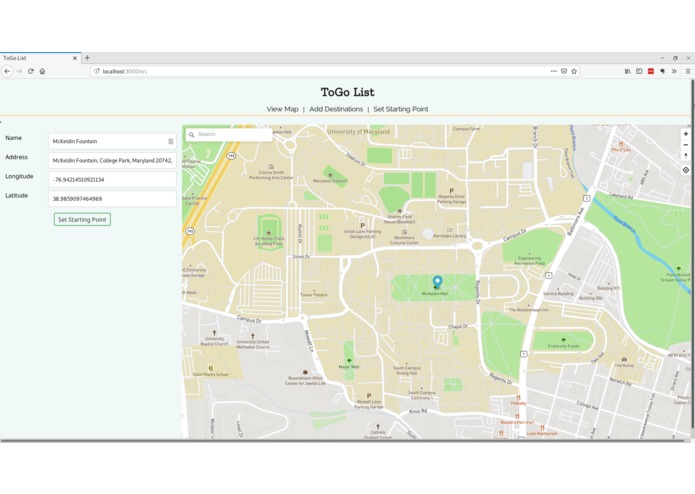Click the Fraternity Fields tree icon
The height and width of the screenshot is (494, 695).
tap(563, 340)
